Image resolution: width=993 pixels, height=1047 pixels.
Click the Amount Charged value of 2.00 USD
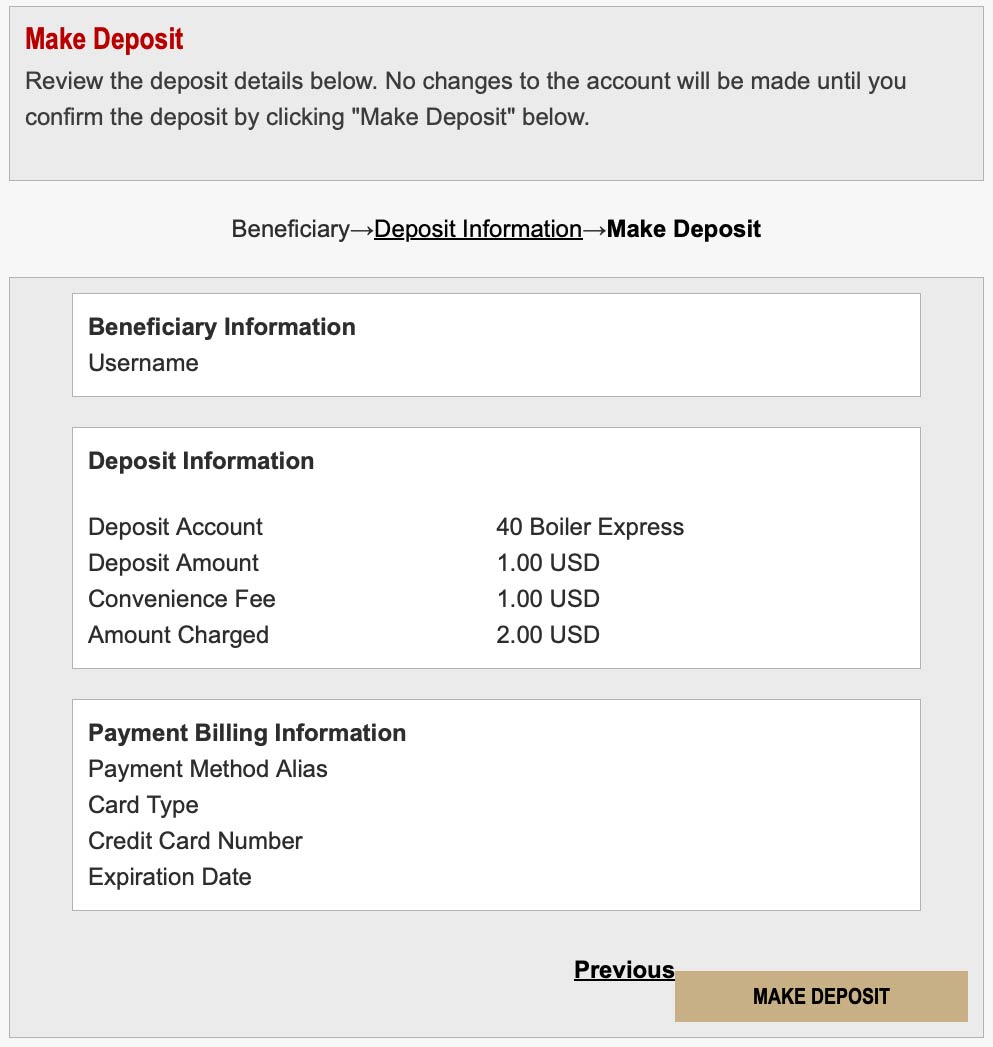point(548,635)
